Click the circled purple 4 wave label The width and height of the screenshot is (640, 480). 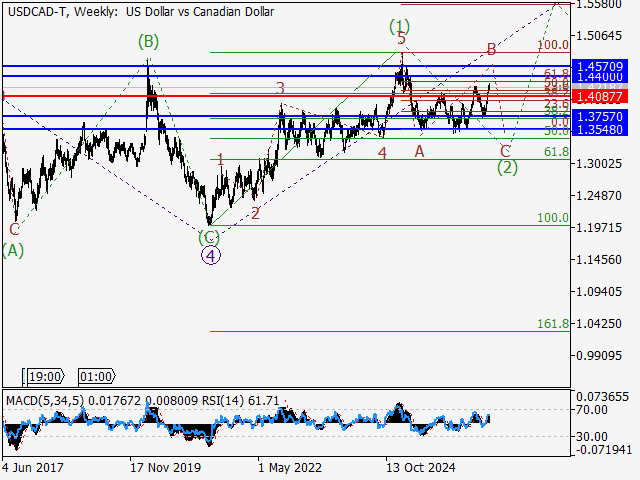(x=211, y=256)
